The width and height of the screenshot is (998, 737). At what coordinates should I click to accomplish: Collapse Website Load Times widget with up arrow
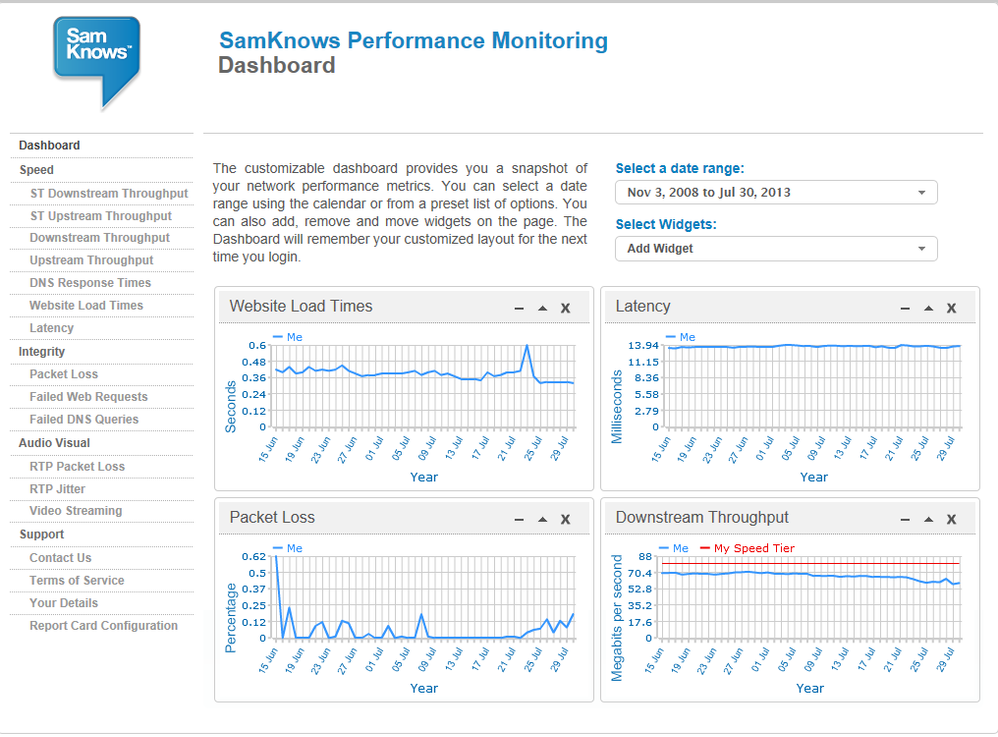542,308
